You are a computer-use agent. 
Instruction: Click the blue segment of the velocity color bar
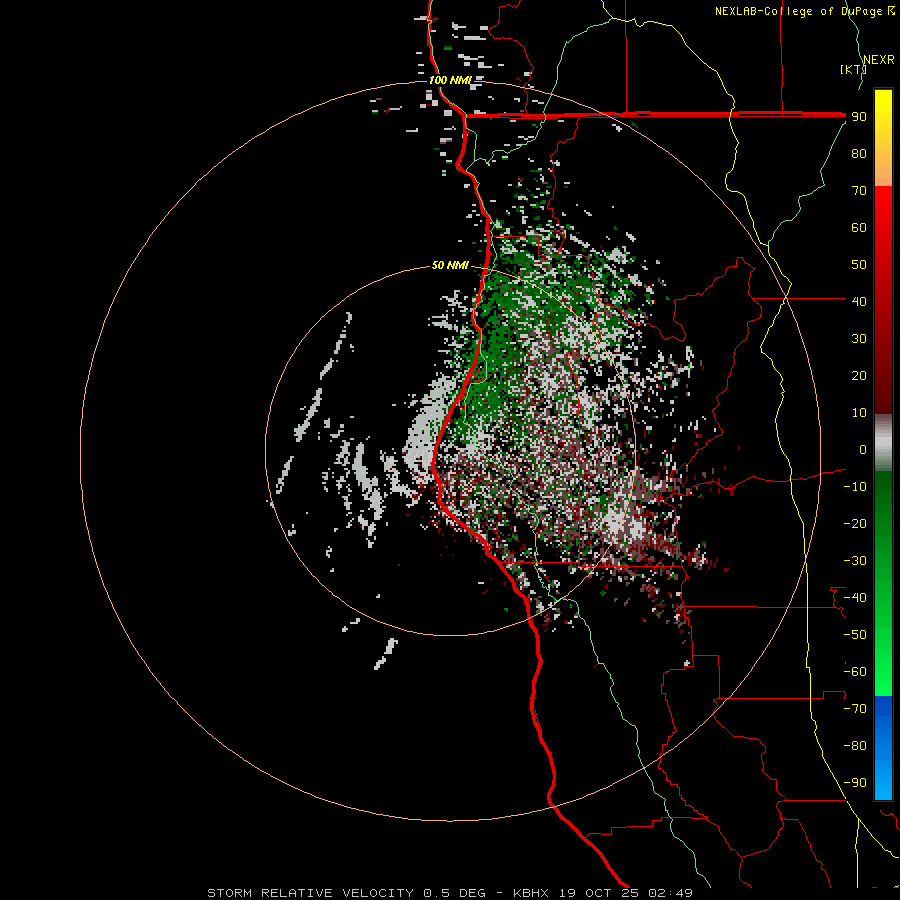coord(883,747)
